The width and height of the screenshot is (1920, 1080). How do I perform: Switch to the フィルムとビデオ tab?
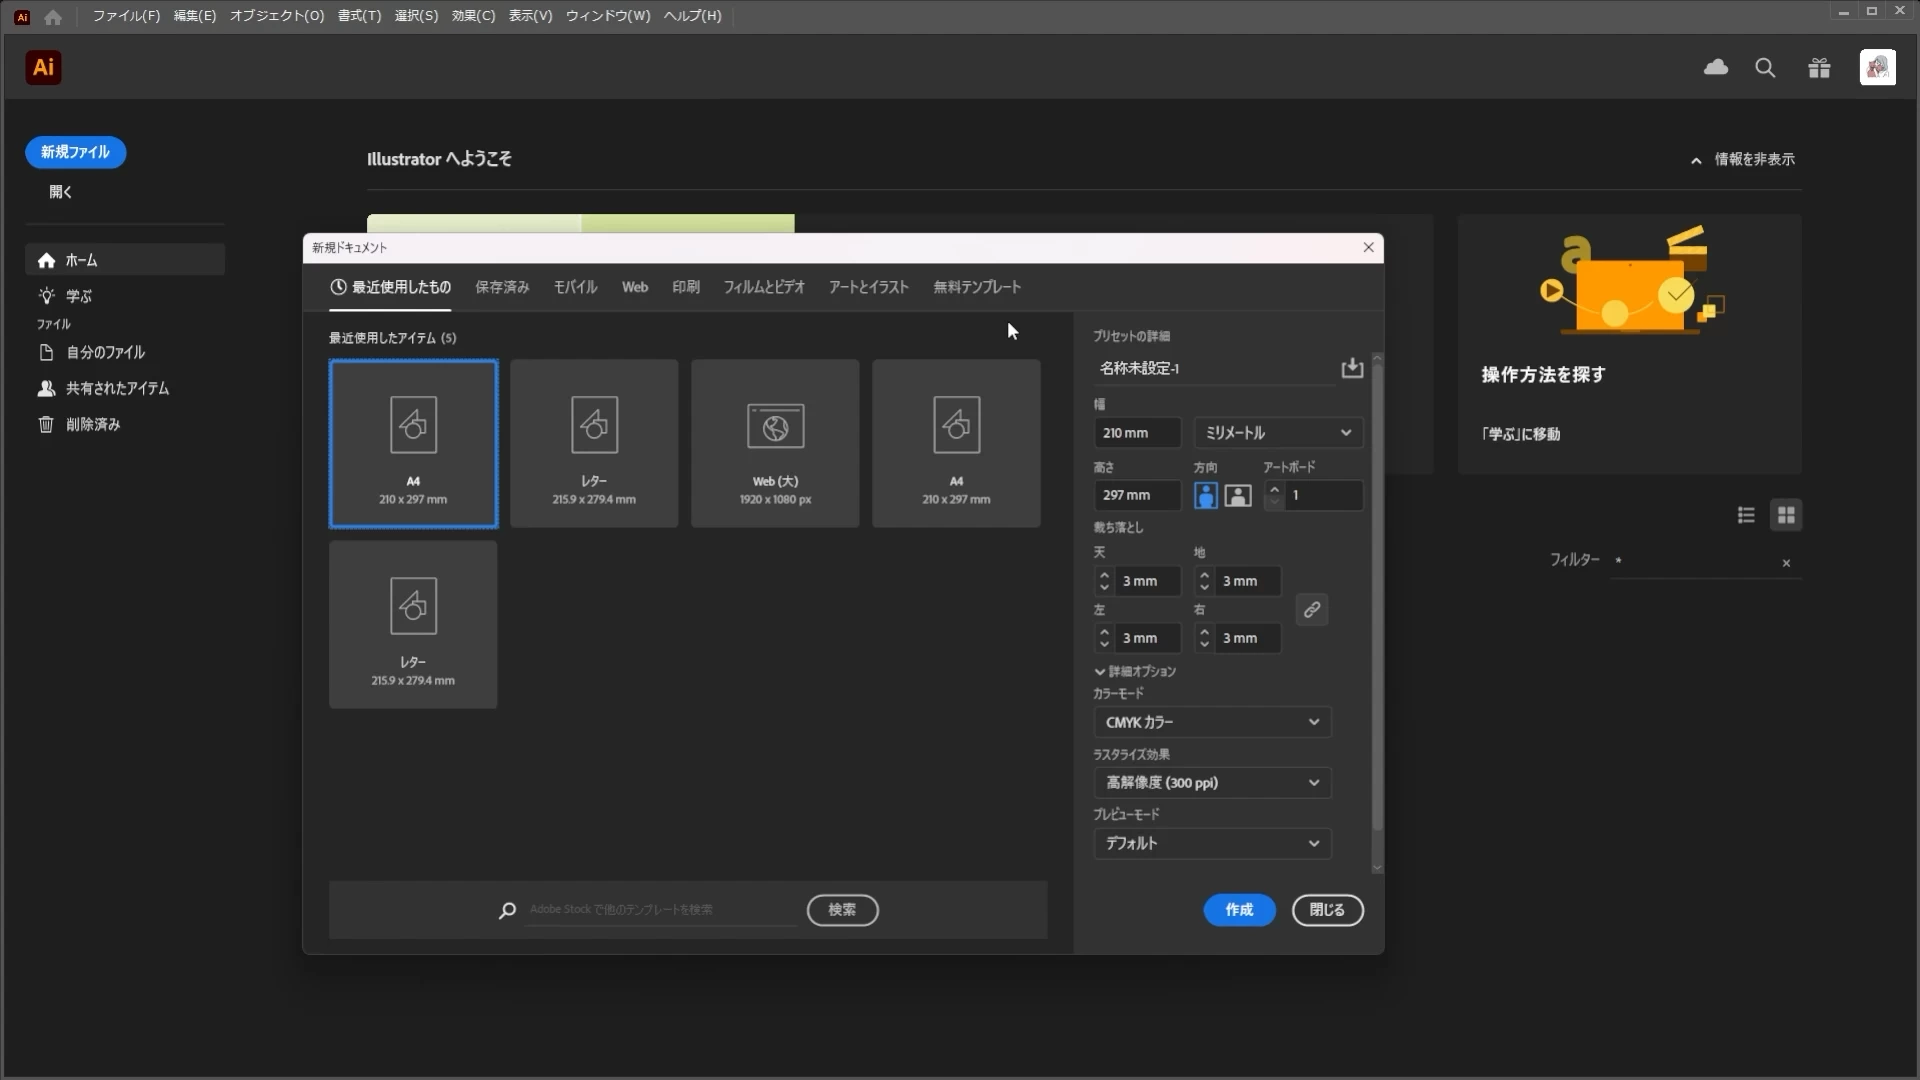[x=764, y=287]
